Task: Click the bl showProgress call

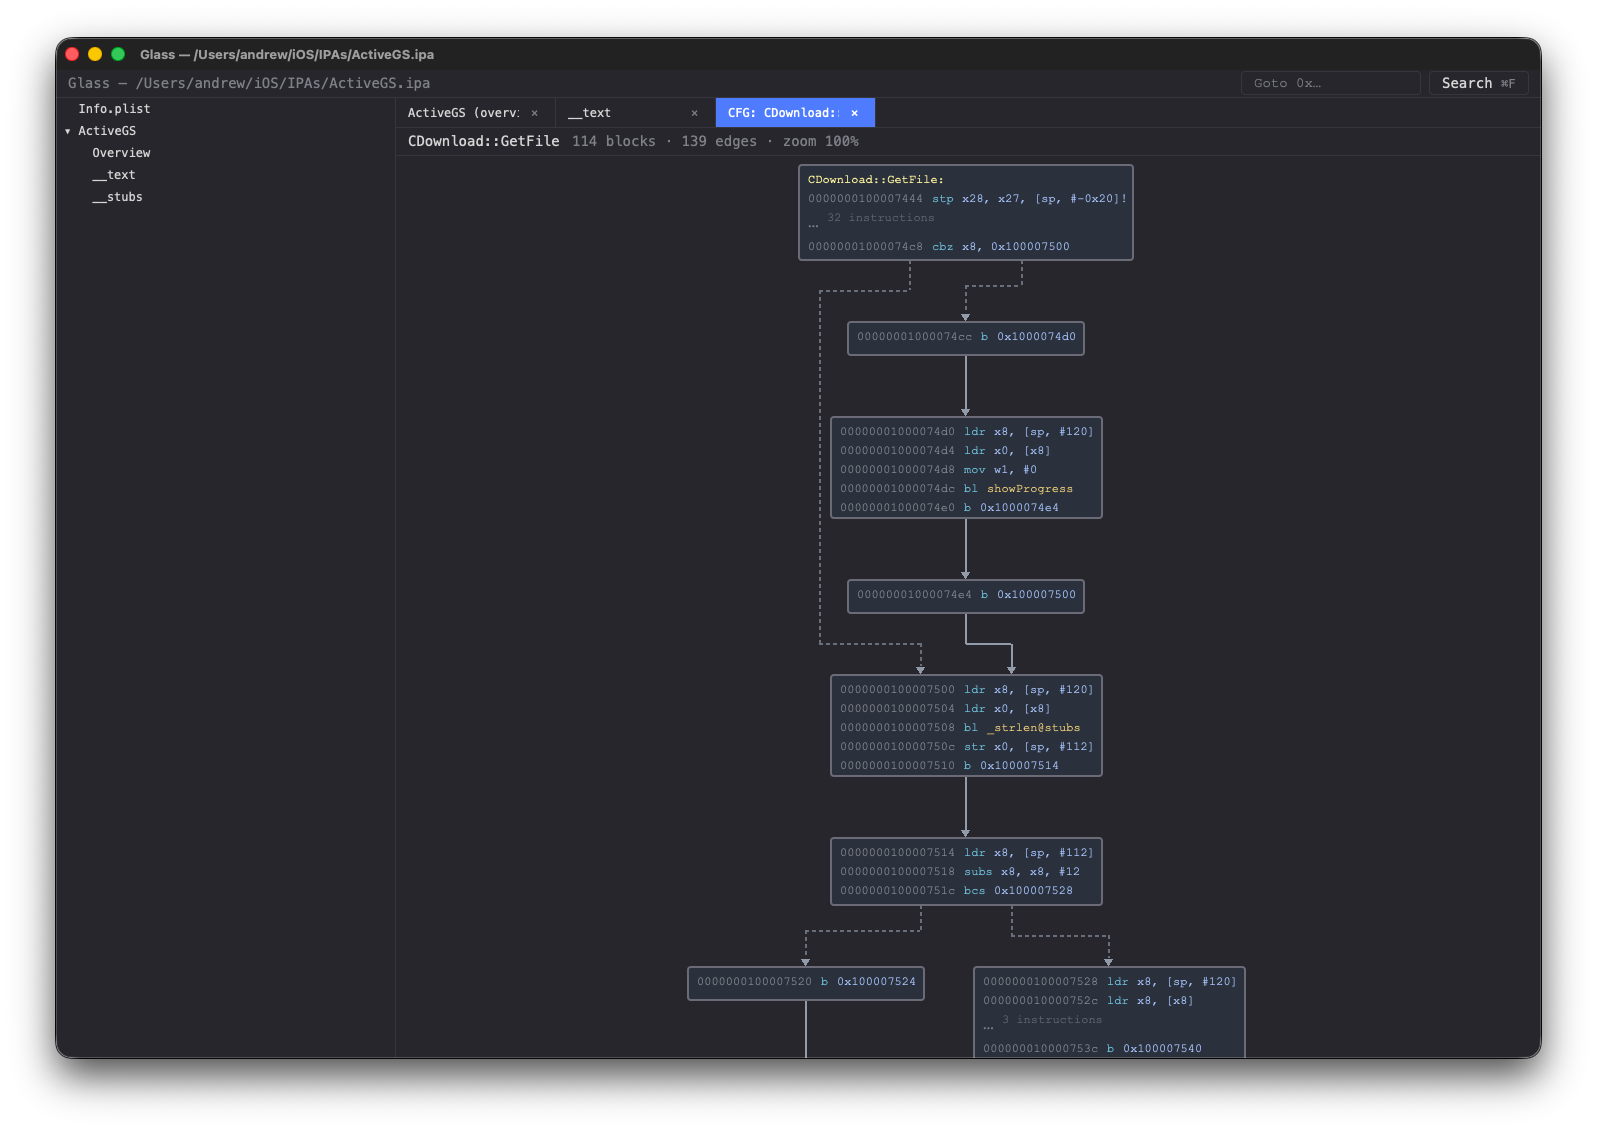Action: (x=1018, y=489)
